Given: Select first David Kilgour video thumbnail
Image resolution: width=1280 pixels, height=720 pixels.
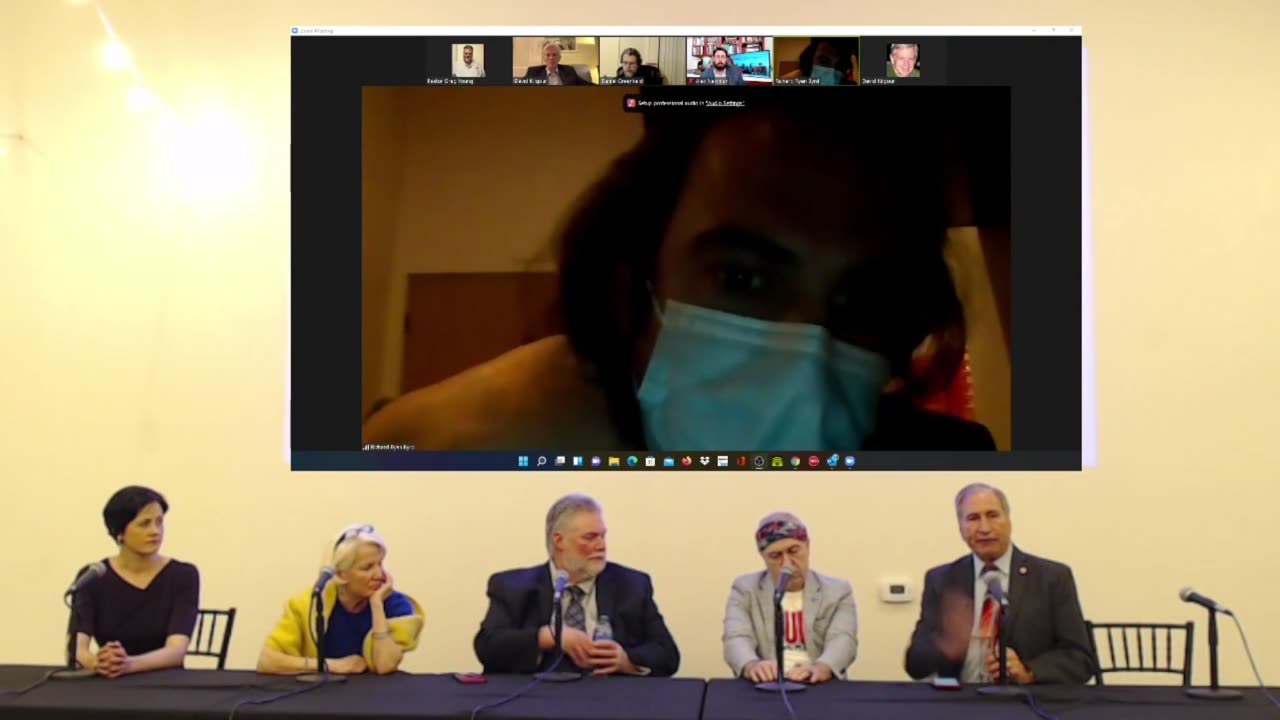Looking at the screenshot, I should [555, 61].
